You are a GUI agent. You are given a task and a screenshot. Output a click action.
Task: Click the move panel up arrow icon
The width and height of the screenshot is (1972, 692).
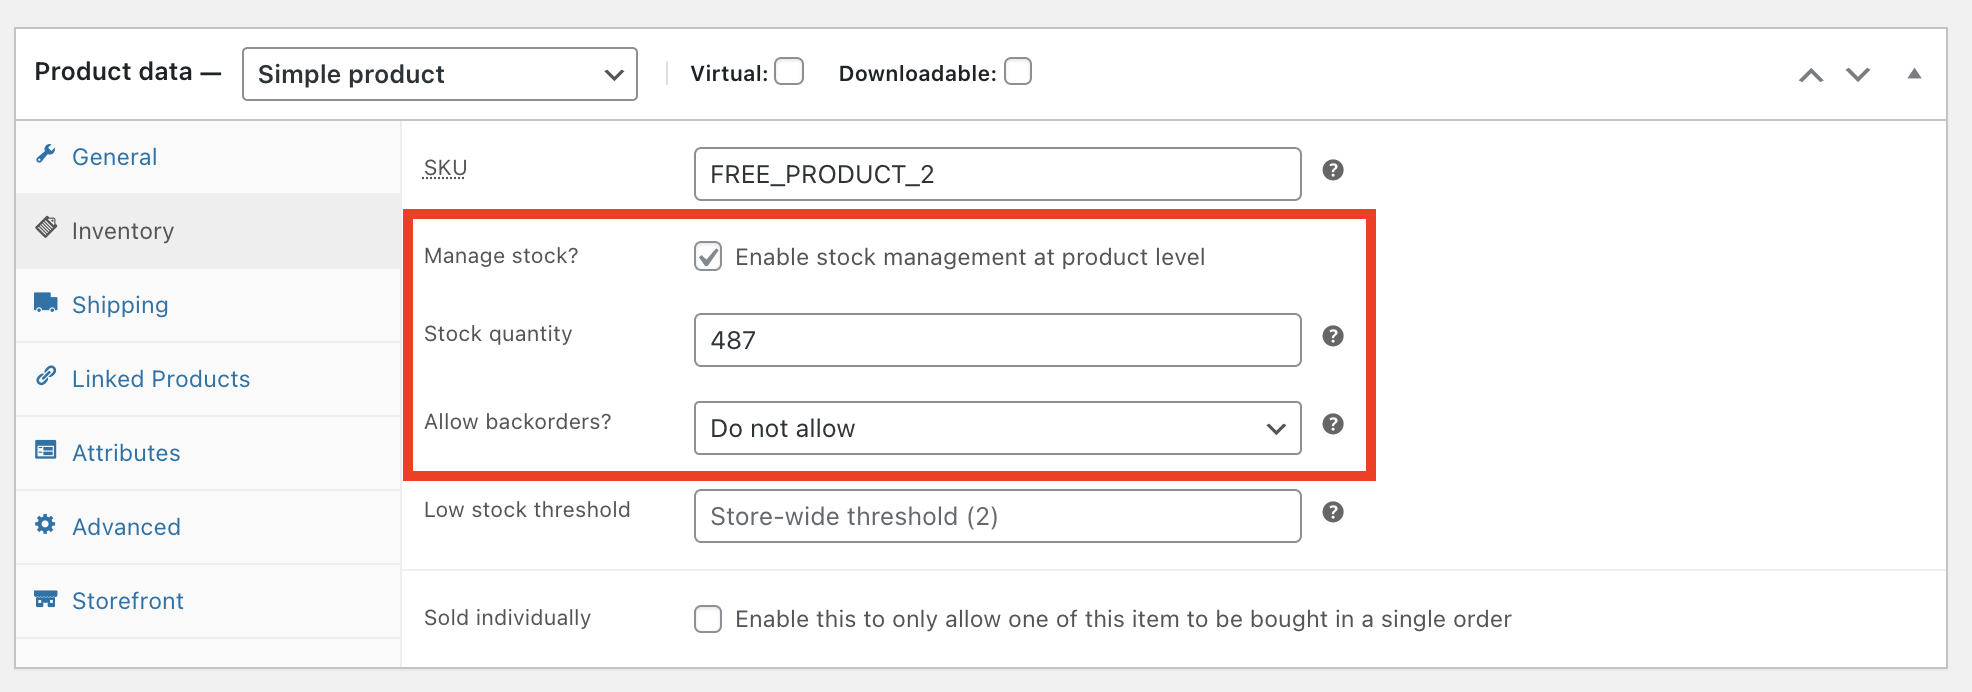(x=1811, y=75)
